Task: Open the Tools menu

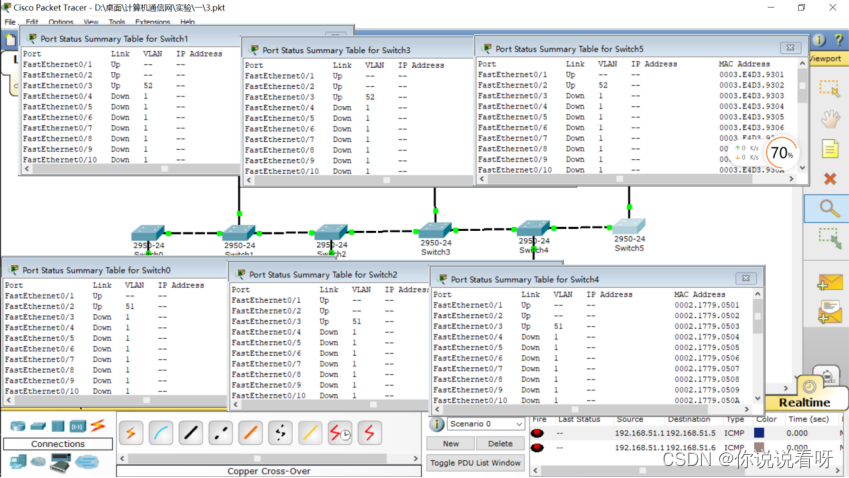Action: tap(117, 22)
